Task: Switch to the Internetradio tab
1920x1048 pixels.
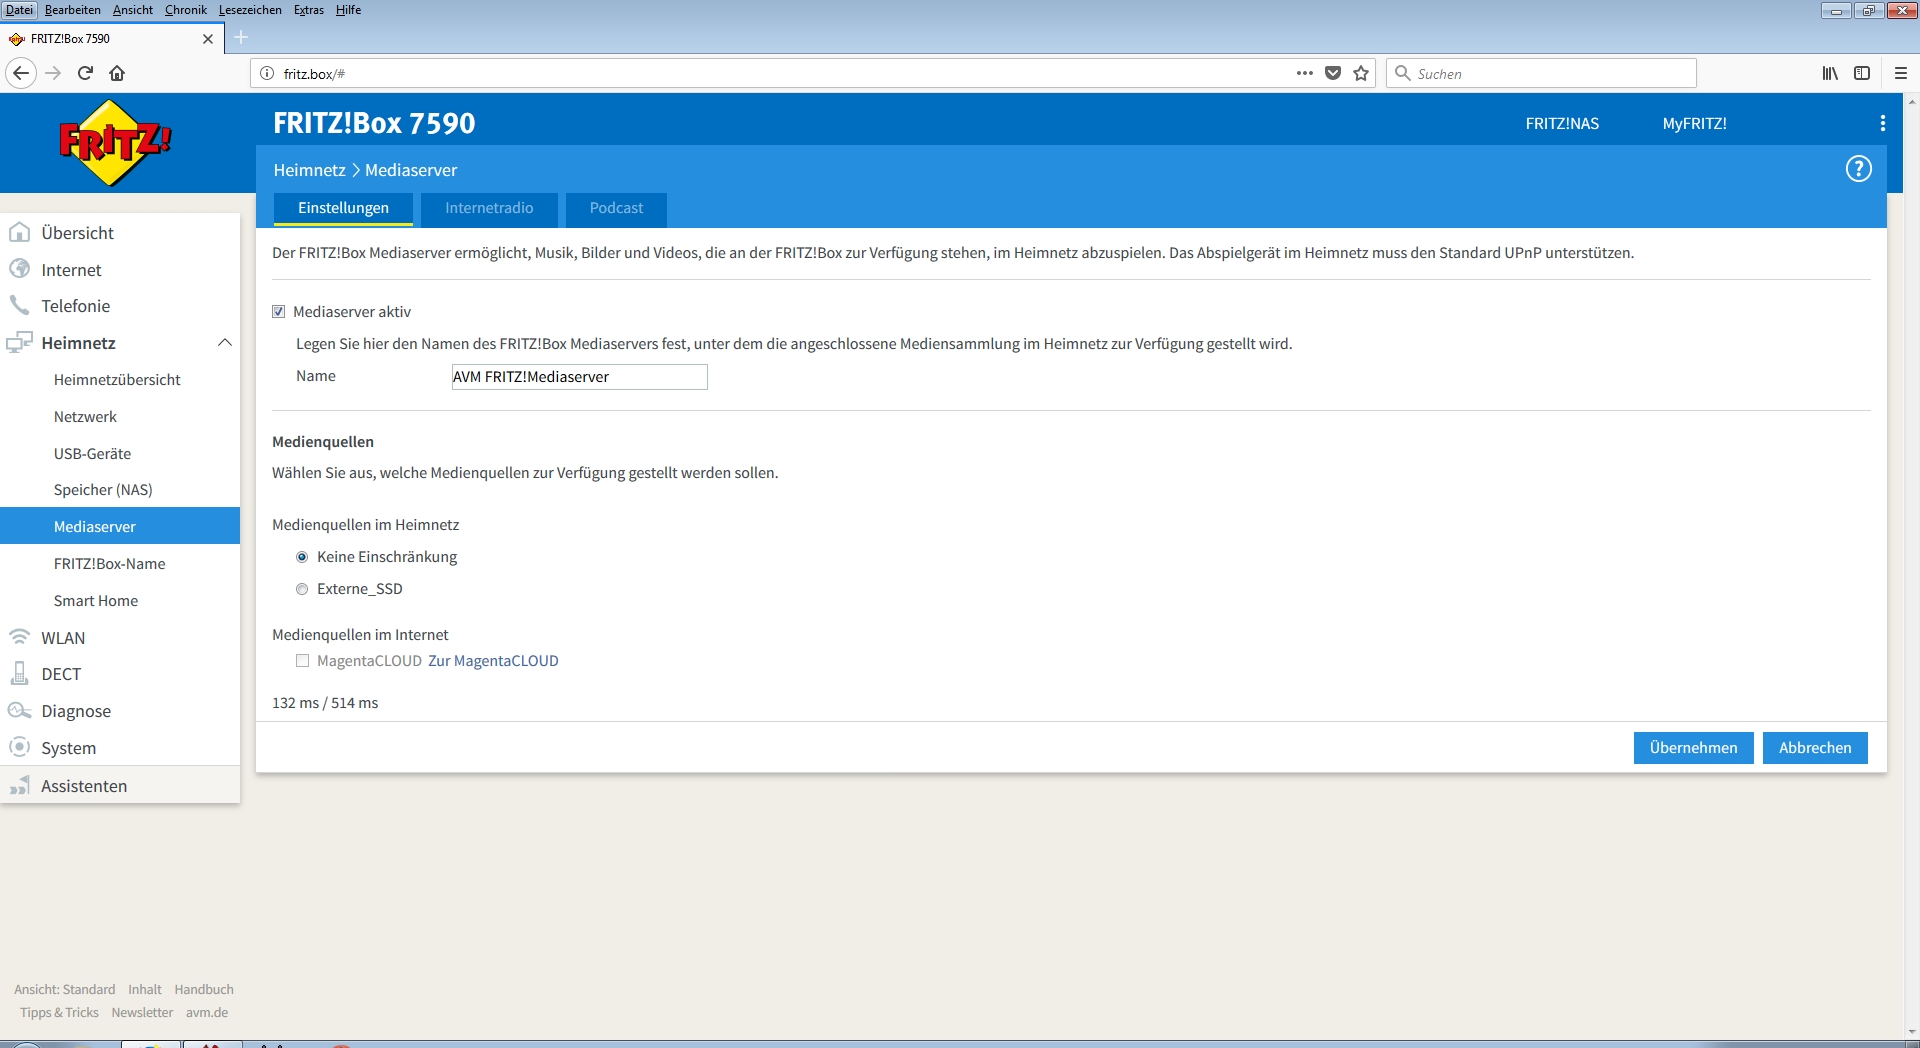Action: point(489,208)
